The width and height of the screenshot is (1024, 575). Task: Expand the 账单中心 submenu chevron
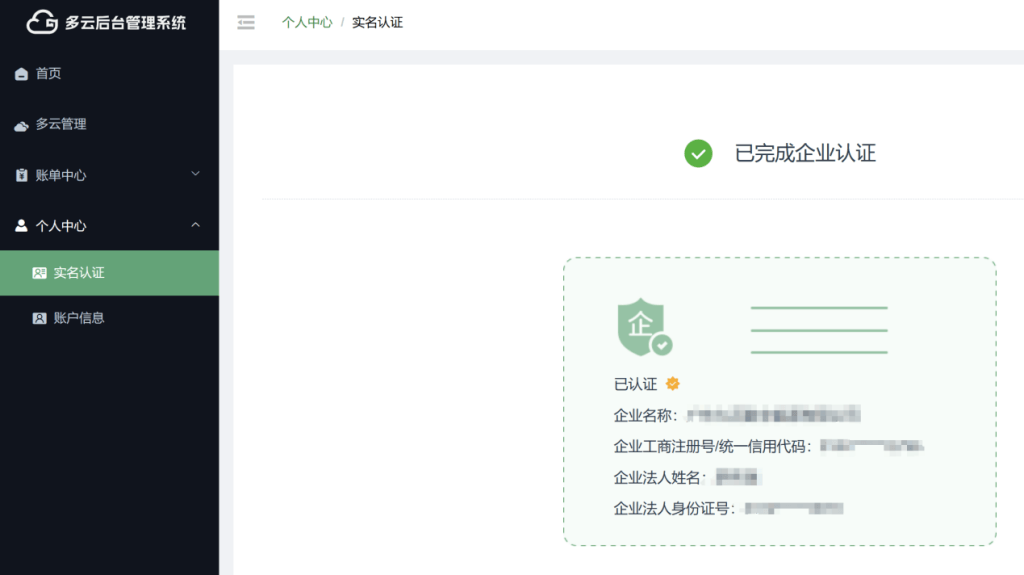(196, 174)
